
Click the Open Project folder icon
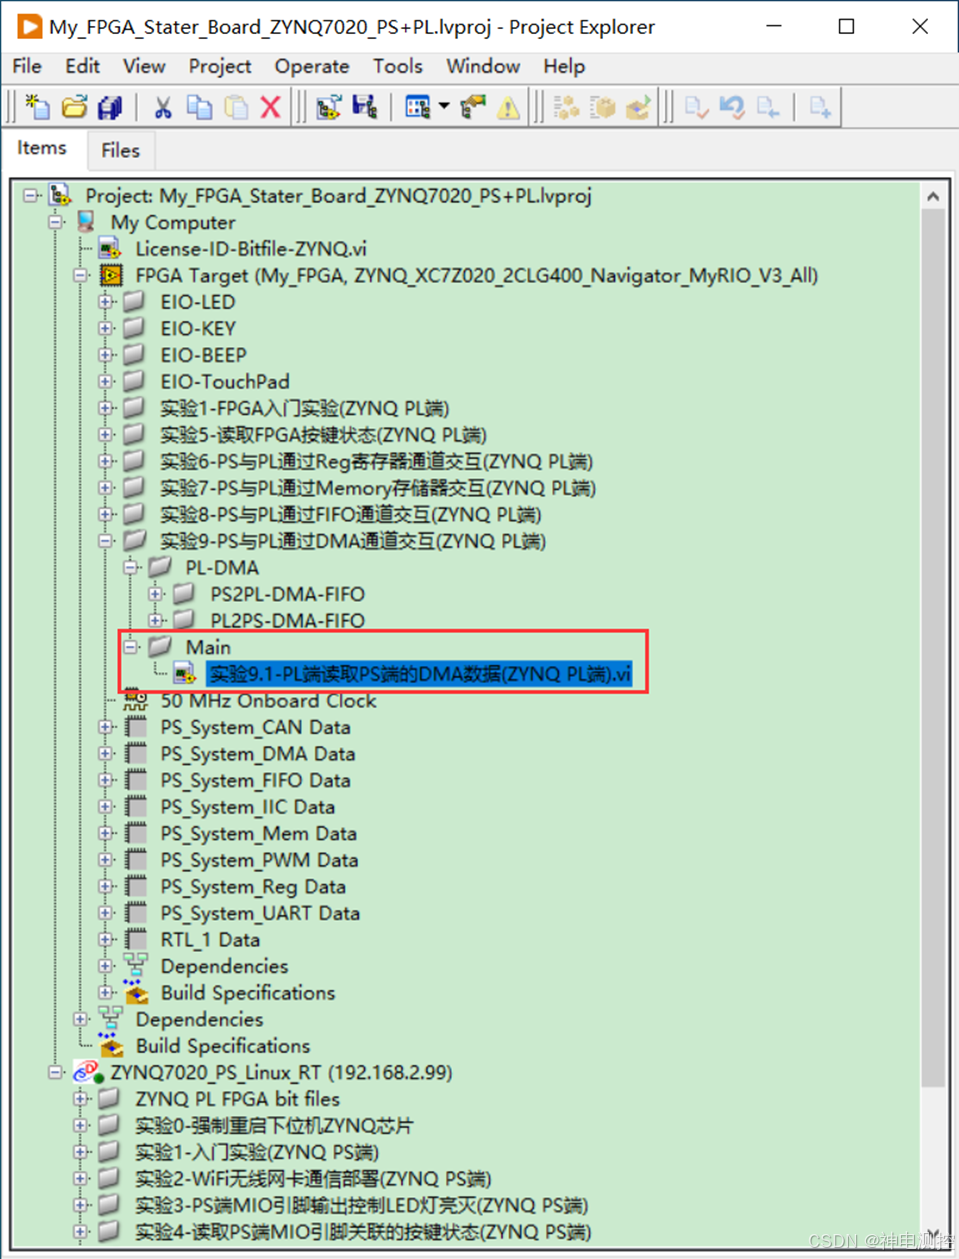(x=74, y=107)
